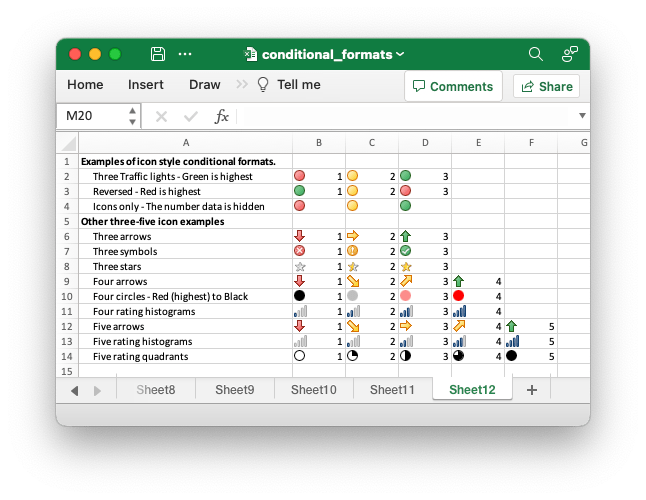Click the fx insert function icon

click(222, 116)
